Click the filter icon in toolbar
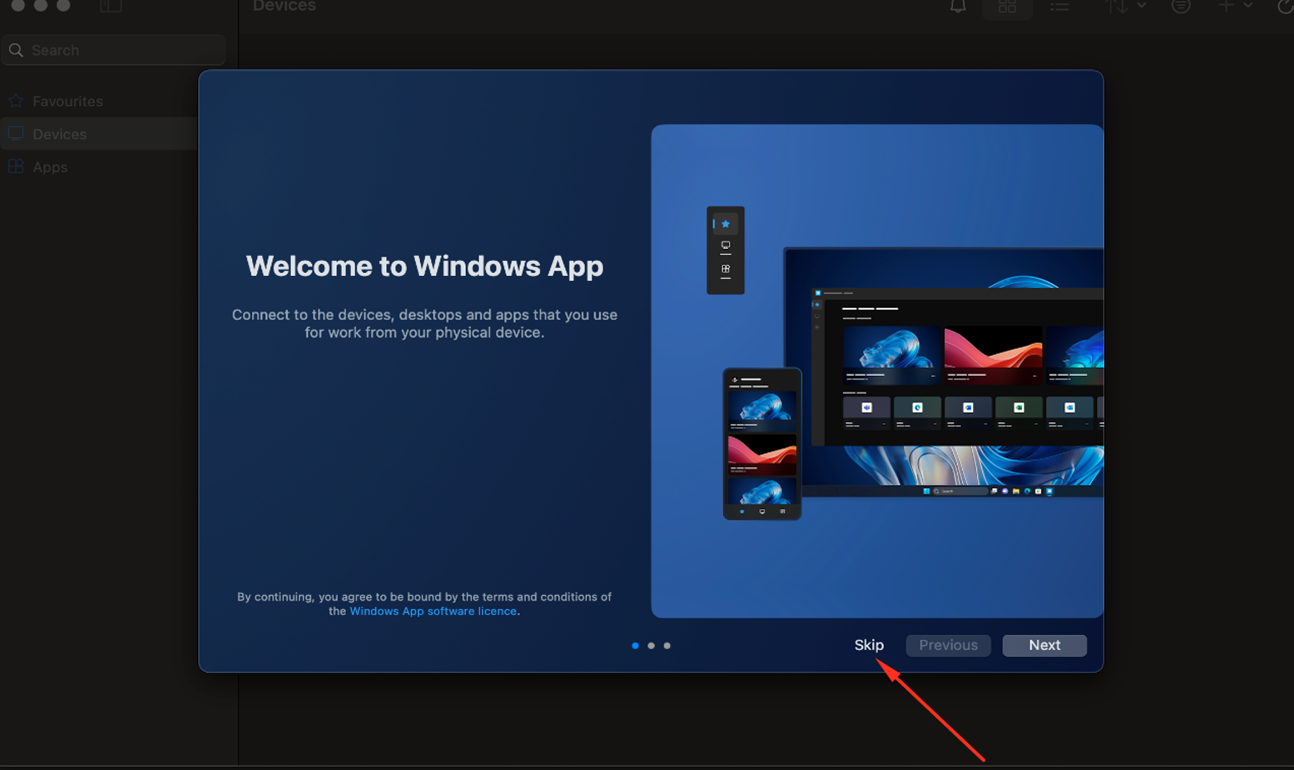This screenshot has height=770, width=1294. [x=1181, y=6]
